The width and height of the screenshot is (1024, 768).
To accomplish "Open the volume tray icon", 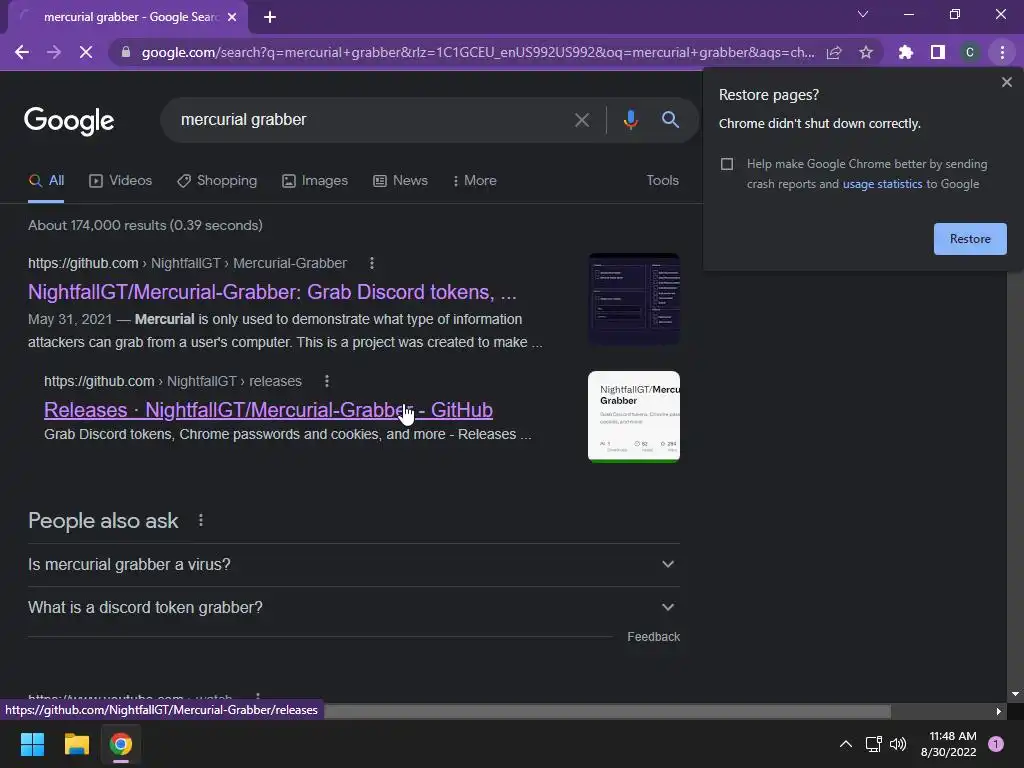I will 898,744.
